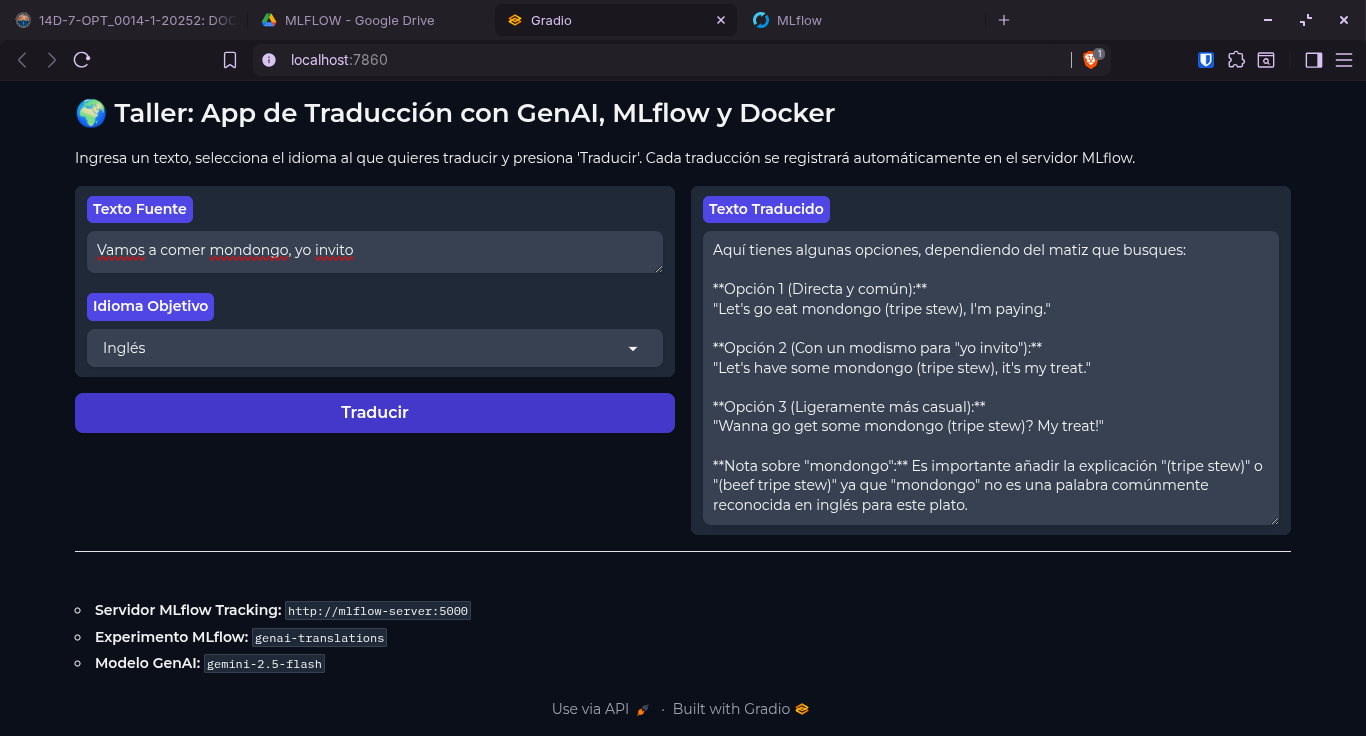Click the http://mlflow-server:5000 code text
Screen dimensions: 1366x736
pos(378,611)
